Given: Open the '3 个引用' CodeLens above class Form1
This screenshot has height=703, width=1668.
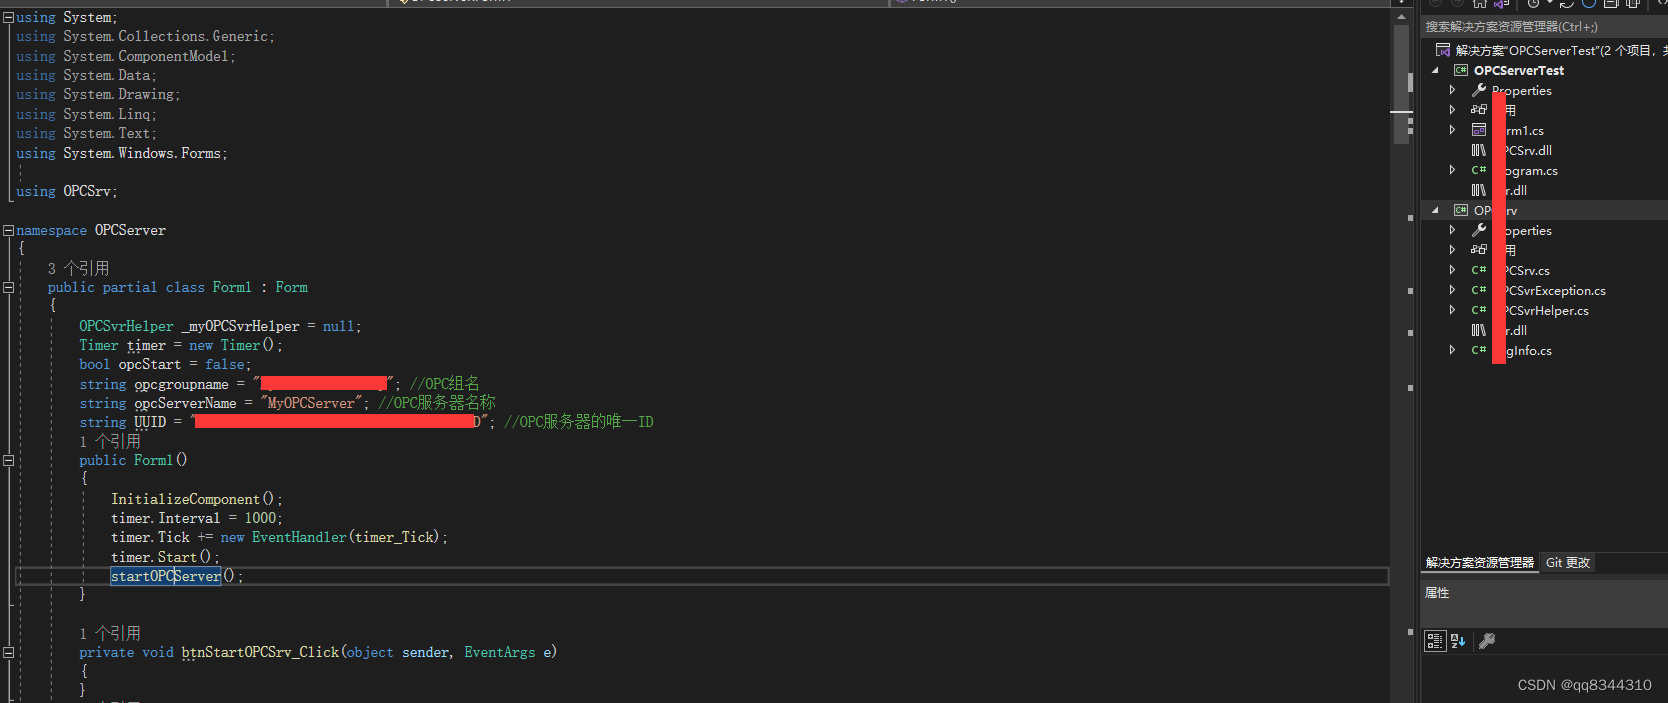Looking at the screenshot, I should click(79, 268).
